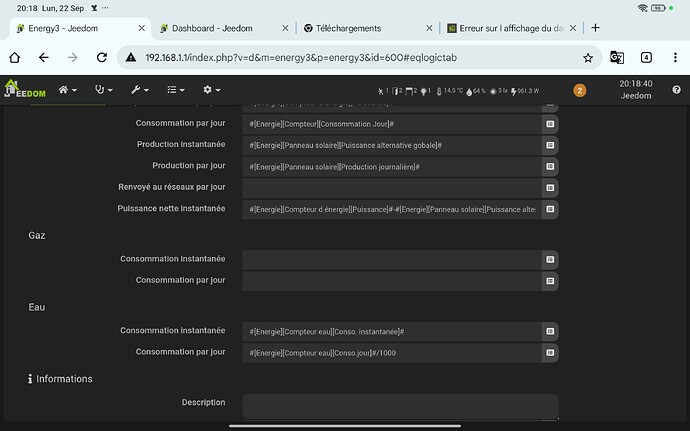Click the Gaz Consommation par jour field

[392, 281]
